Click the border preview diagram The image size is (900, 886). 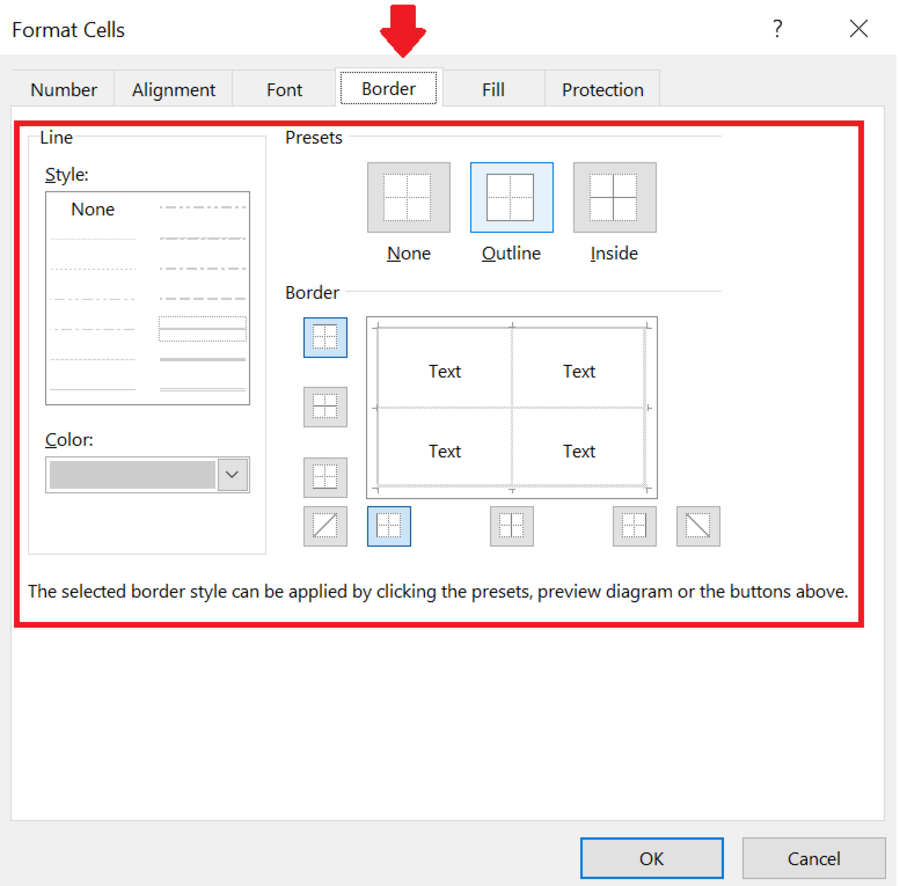click(512, 407)
